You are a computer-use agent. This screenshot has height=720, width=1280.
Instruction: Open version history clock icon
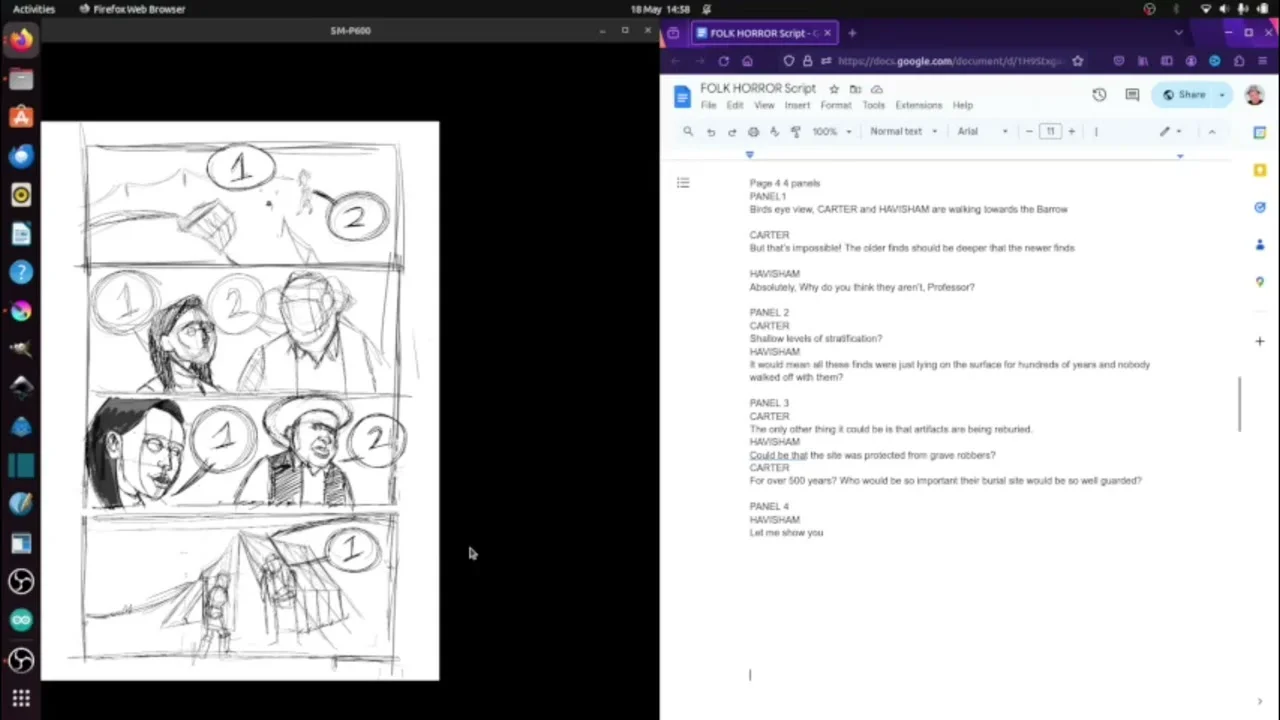[x=1099, y=95]
